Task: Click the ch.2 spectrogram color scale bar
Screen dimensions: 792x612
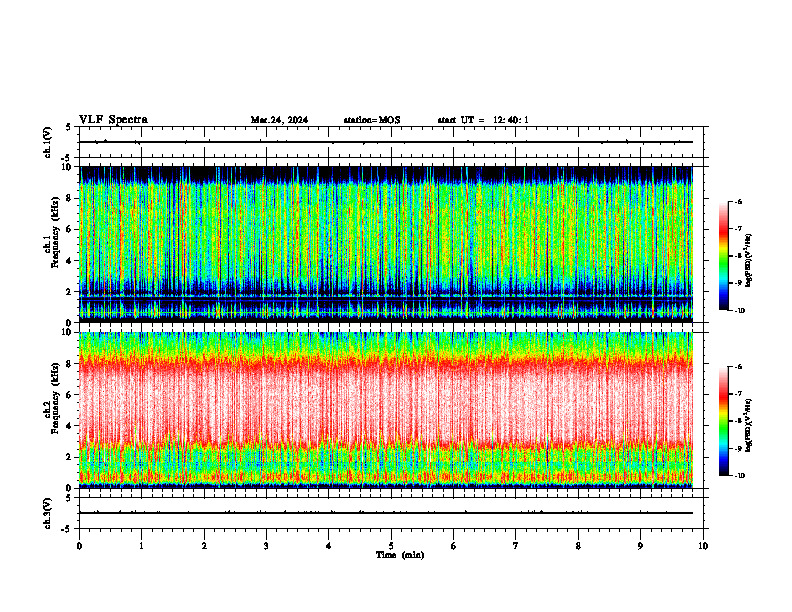Action: coord(723,421)
